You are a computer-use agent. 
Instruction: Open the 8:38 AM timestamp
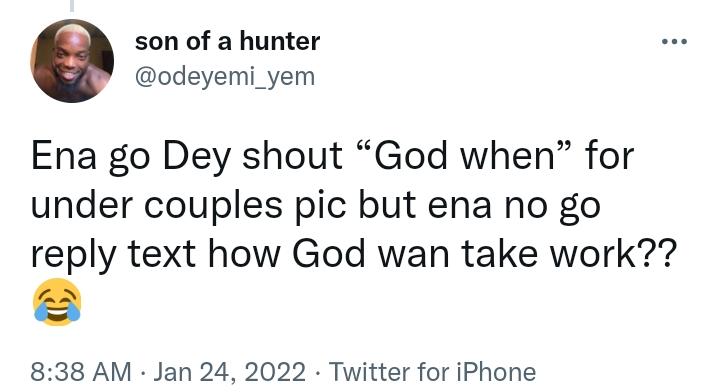[x=81, y=371]
